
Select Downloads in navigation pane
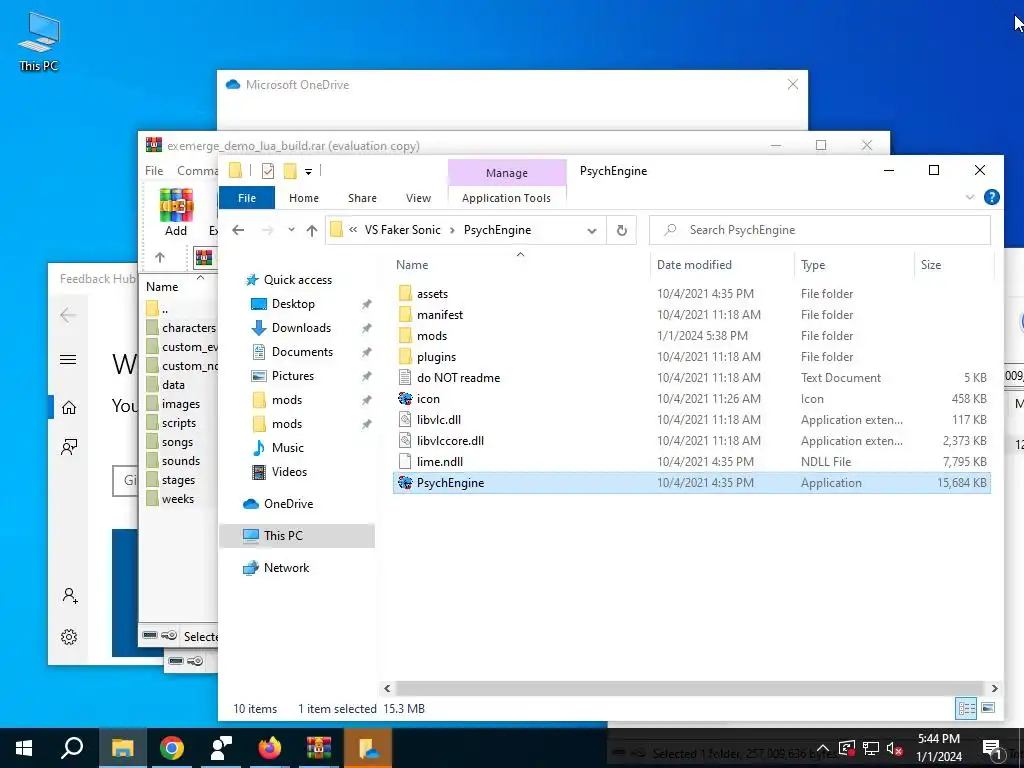[x=301, y=328]
